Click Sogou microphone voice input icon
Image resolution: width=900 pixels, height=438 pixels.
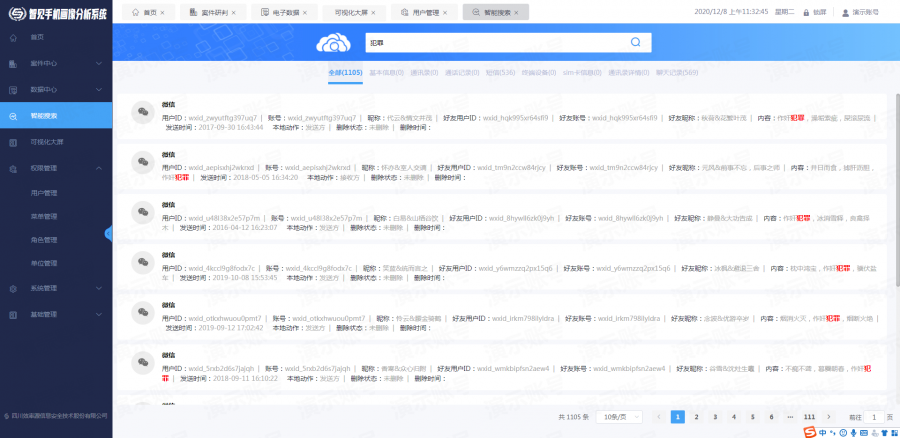pyautogui.click(x=854, y=432)
